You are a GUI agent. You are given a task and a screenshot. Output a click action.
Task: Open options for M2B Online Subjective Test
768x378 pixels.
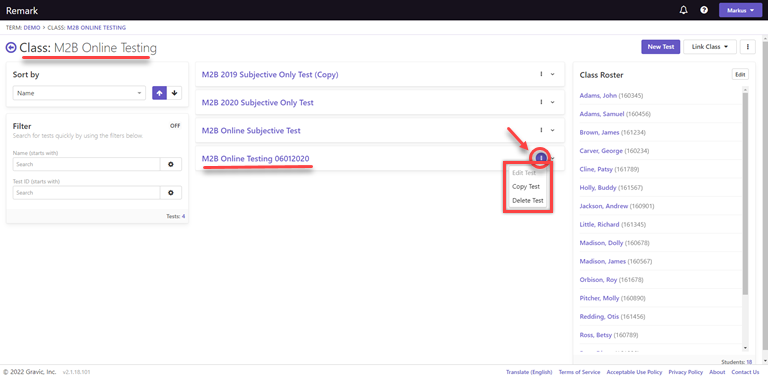[x=541, y=130]
